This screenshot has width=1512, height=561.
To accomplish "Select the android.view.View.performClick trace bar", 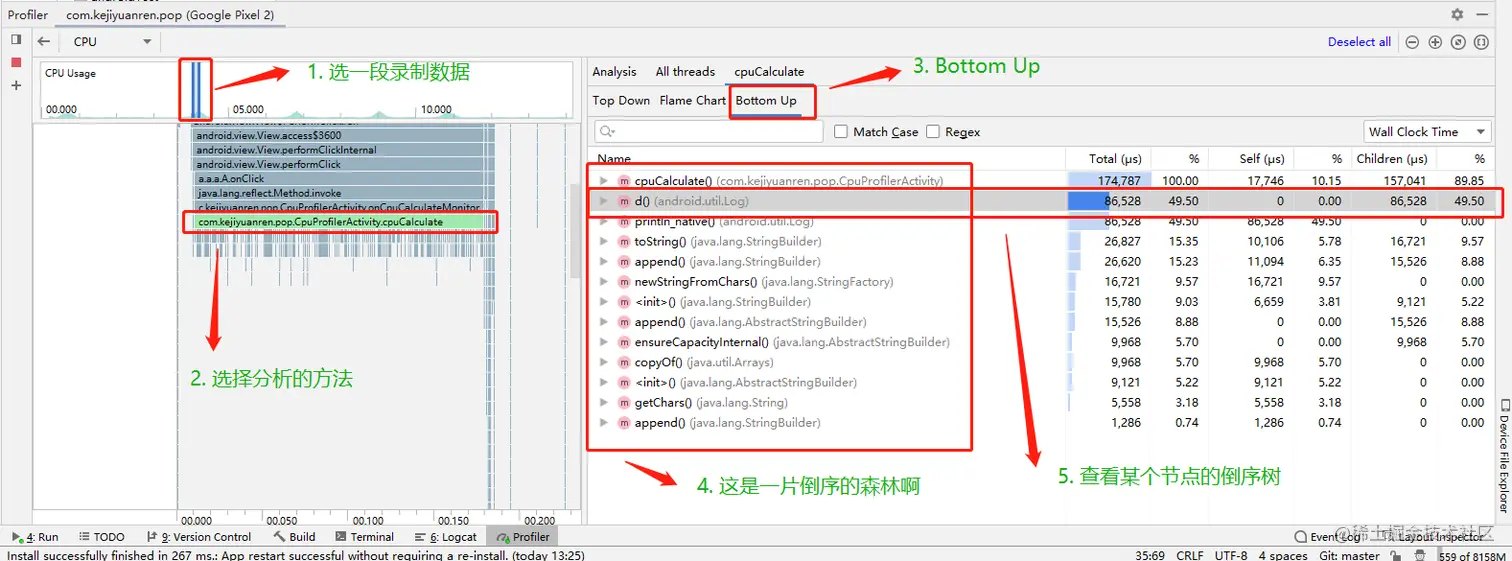I will point(338,164).
